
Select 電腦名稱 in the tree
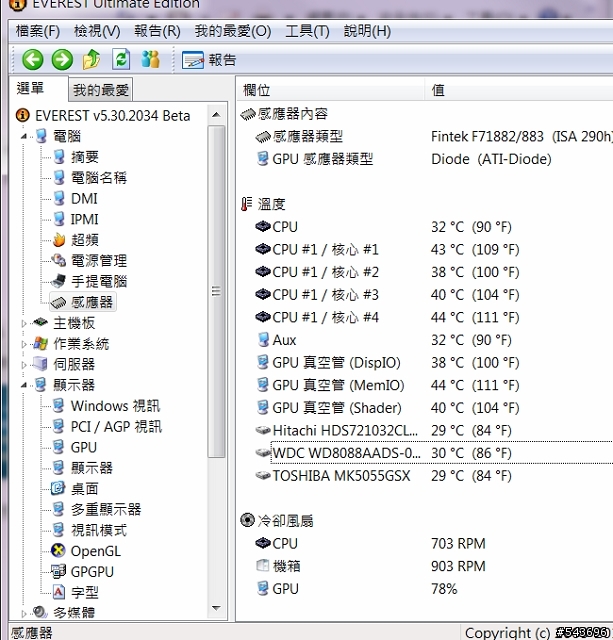(99, 178)
